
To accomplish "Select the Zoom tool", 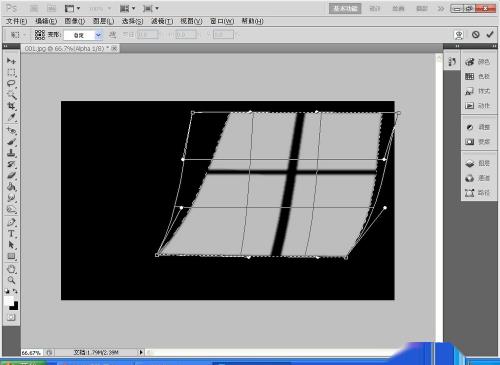I will pyautogui.click(x=11, y=280).
